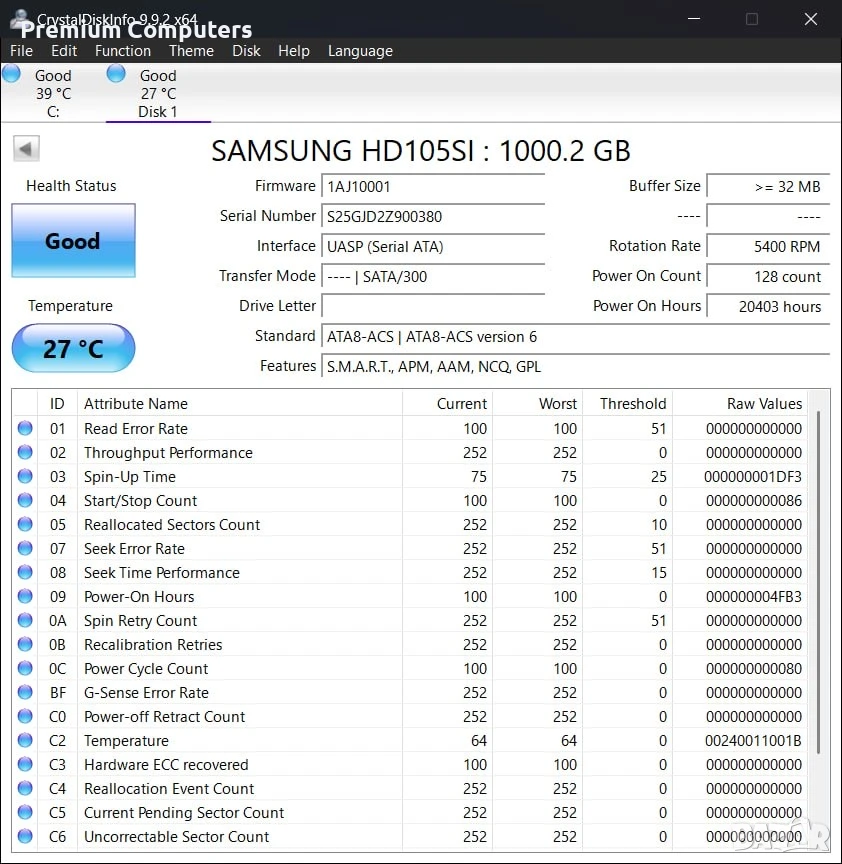Click the attribute list vertical scrollbar
842x864 pixels.
pos(819,620)
